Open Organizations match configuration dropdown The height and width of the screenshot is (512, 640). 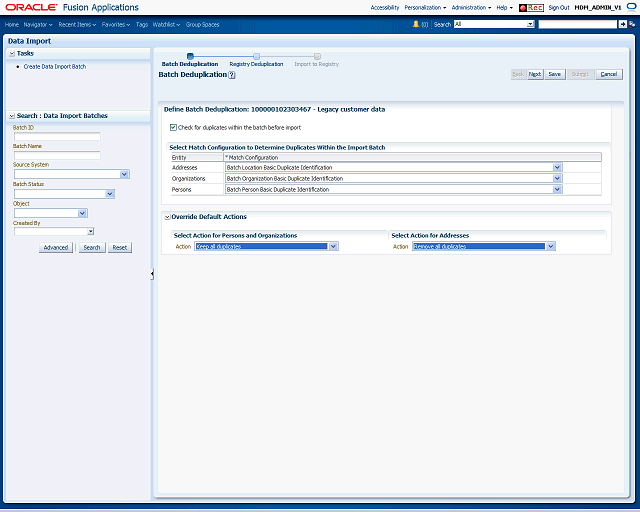[557, 178]
